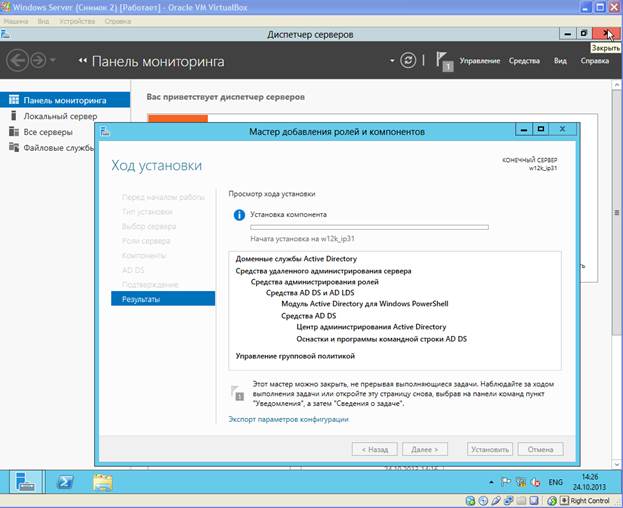Click the Все серверы icon

[14, 131]
